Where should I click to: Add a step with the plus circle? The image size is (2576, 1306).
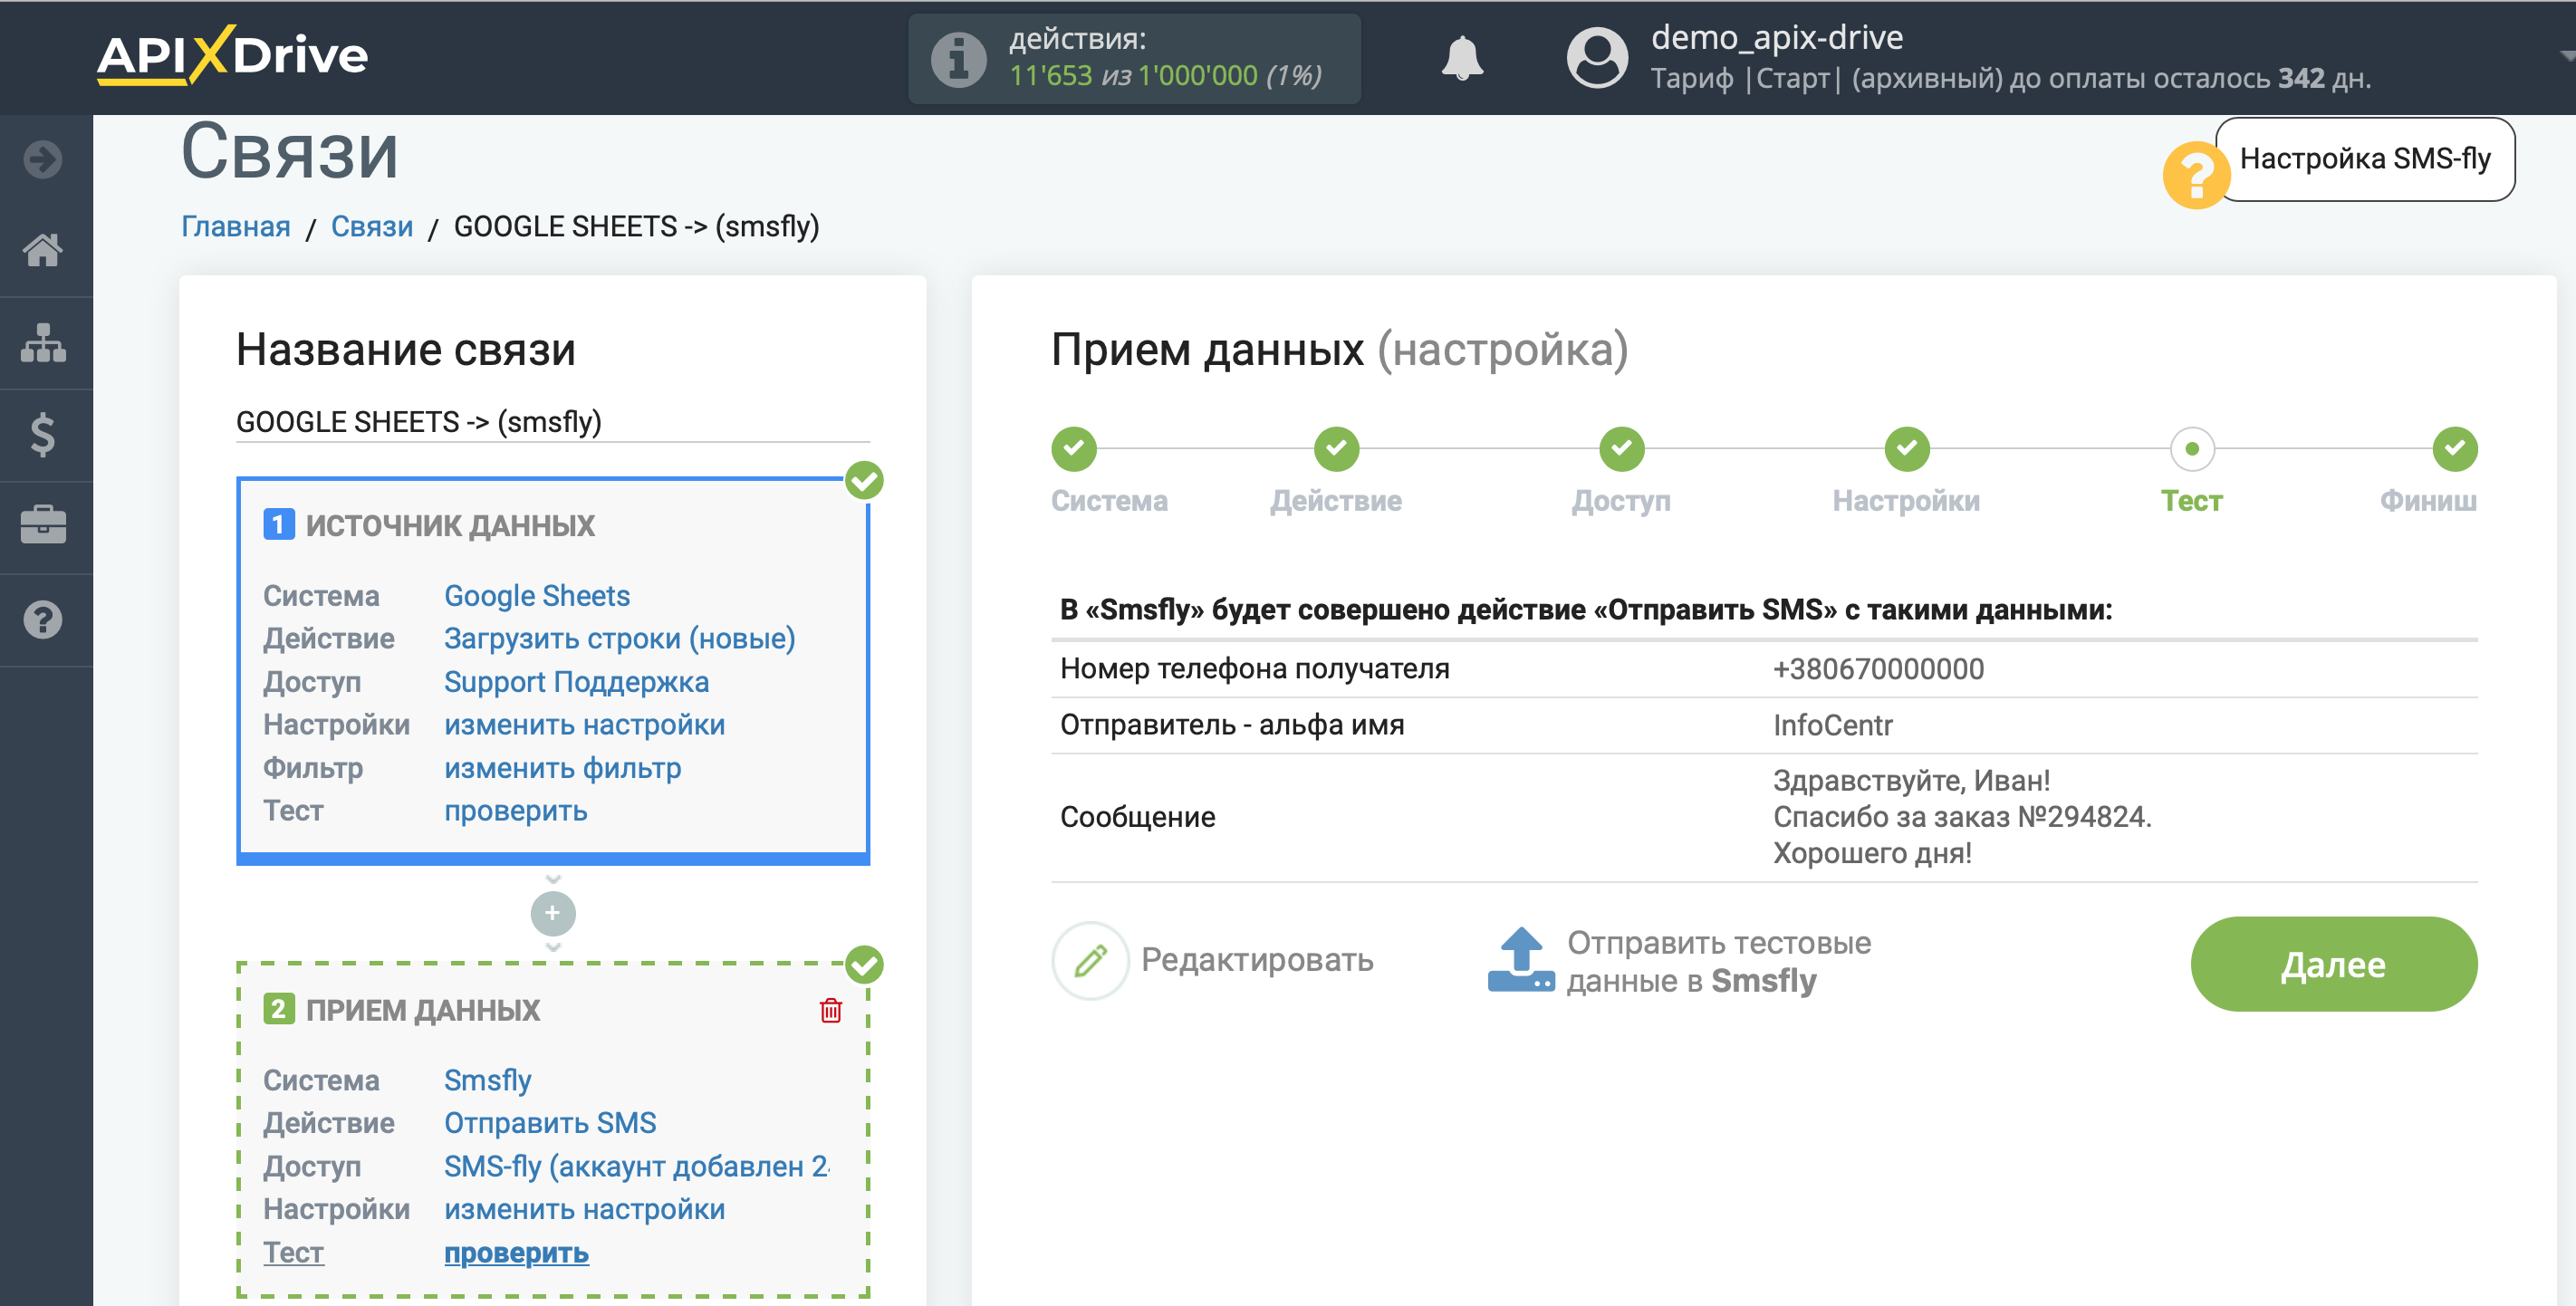(553, 913)
